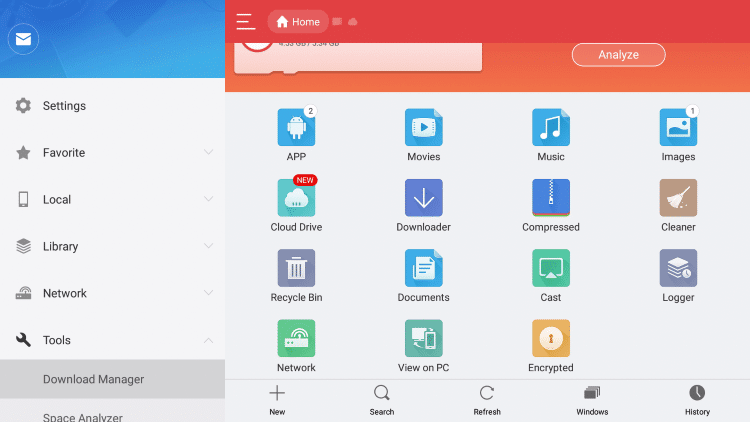Open the Logger tool
The width and height of the screenshot is (750, 422).
coord(678,268)
